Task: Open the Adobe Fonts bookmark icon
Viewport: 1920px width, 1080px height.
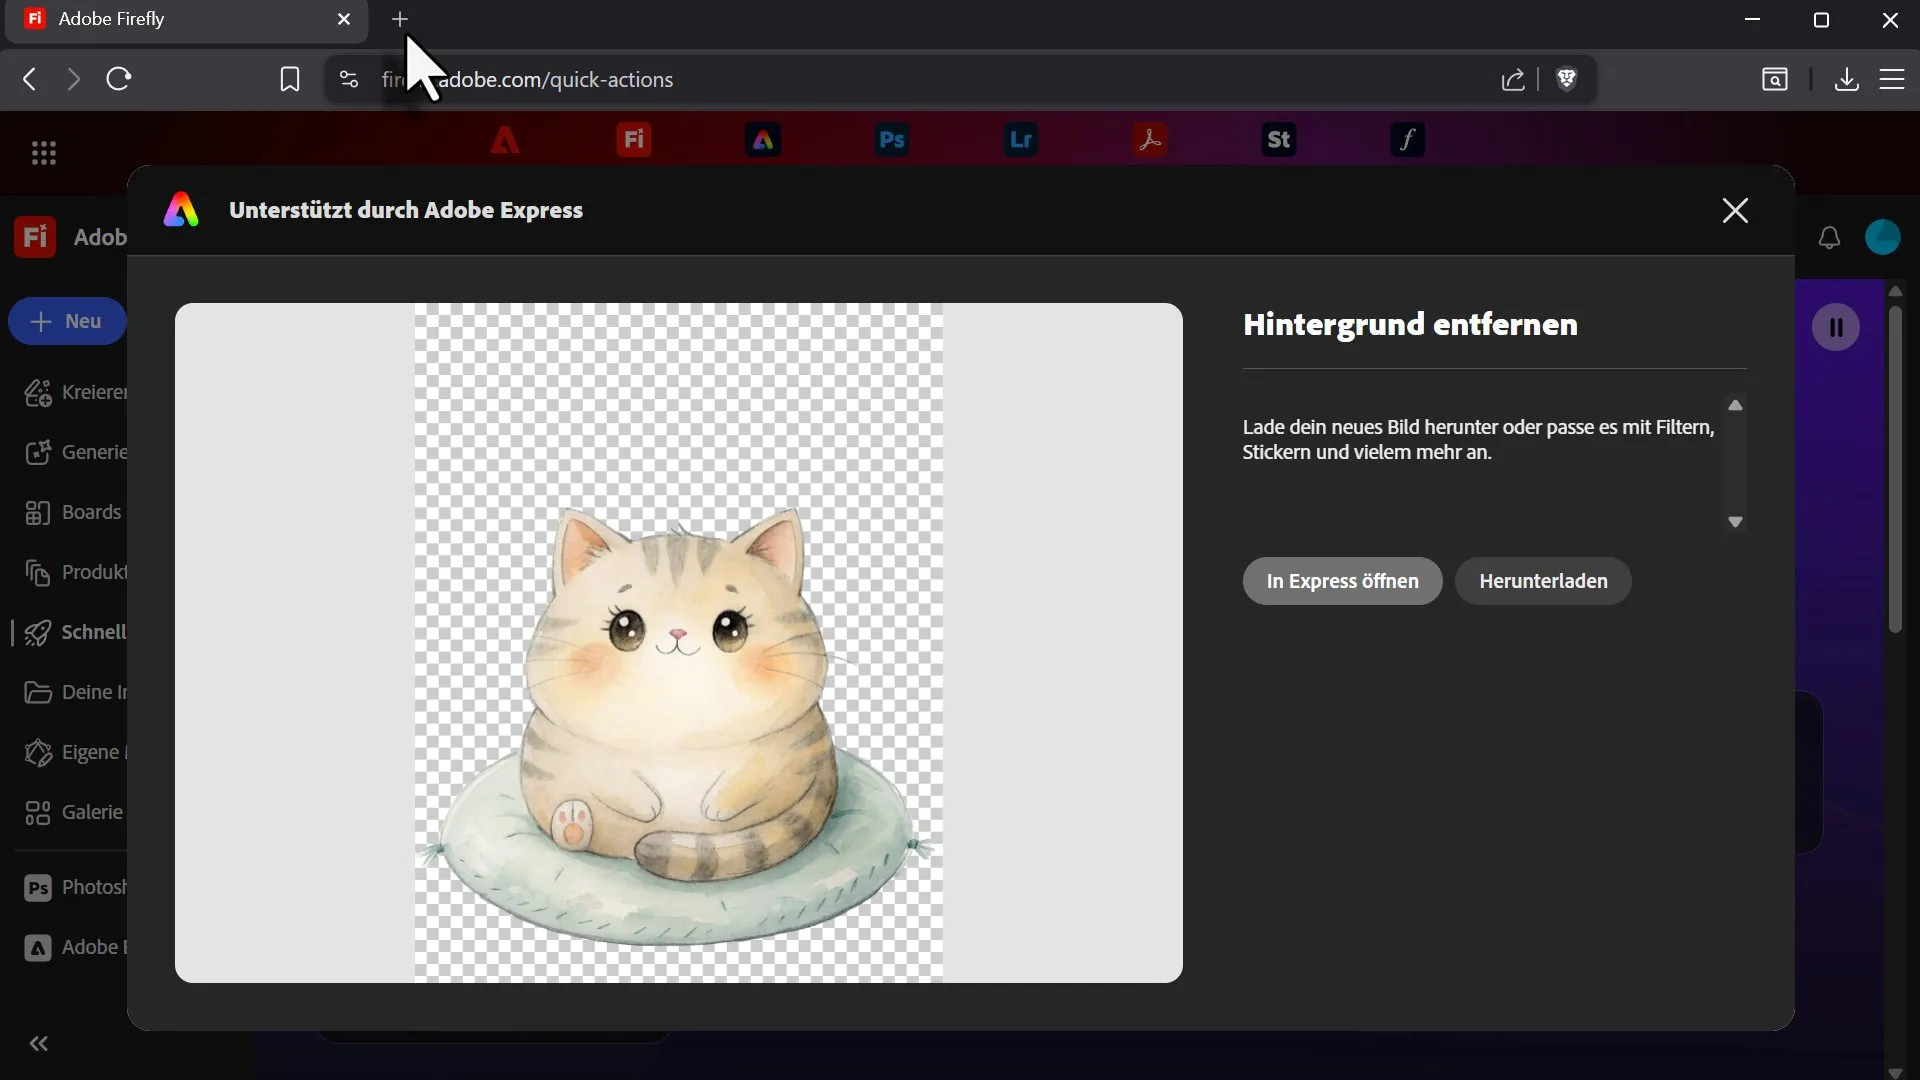Action: 1407,140
